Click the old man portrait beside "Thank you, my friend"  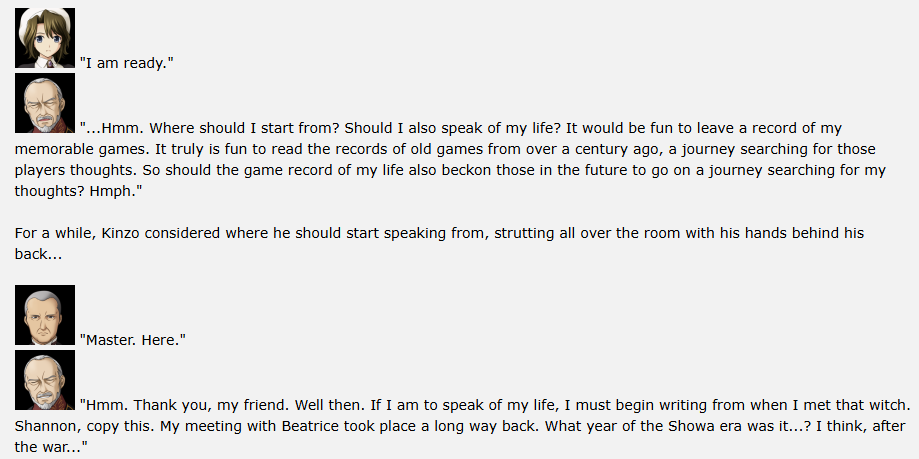pos(45,380)
